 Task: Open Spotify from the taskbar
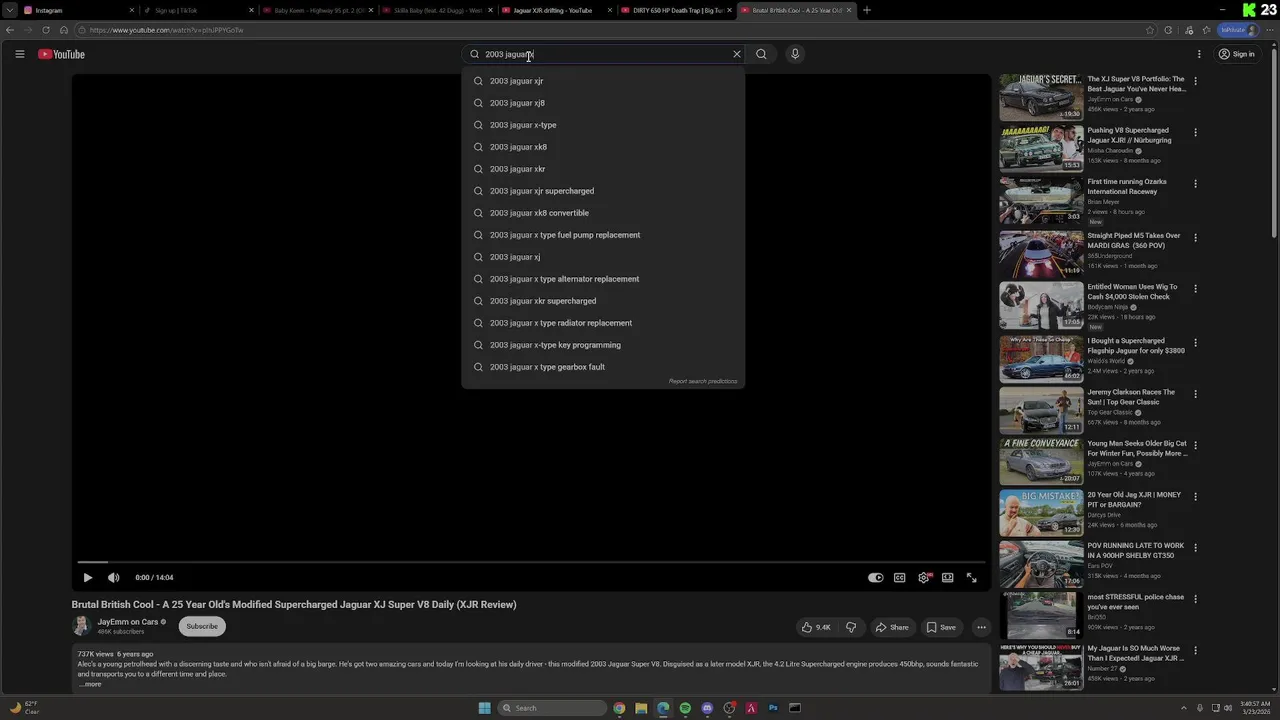coord(685,708)
